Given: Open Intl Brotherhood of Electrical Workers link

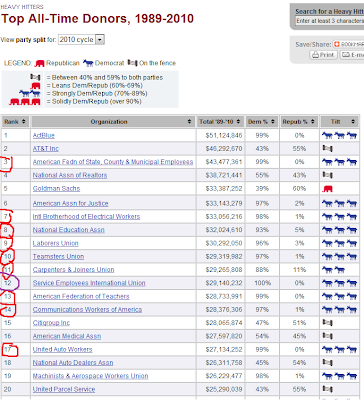Looking at the screenshot, I should pos(86,217).
